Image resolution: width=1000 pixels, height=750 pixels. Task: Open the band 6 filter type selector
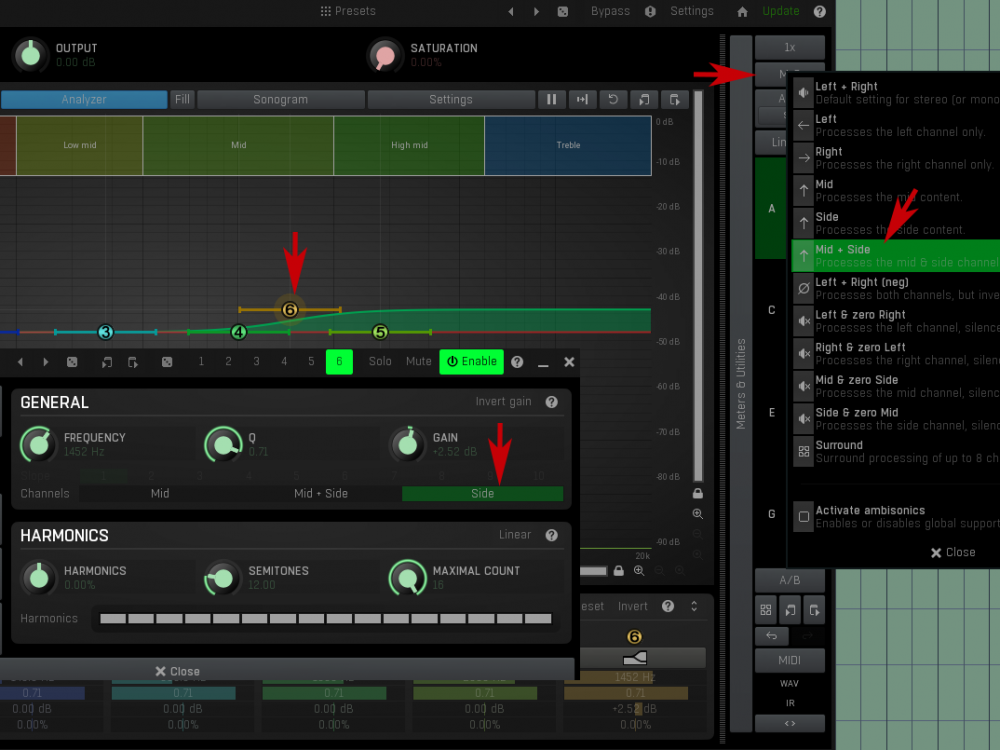click(635, 658)
